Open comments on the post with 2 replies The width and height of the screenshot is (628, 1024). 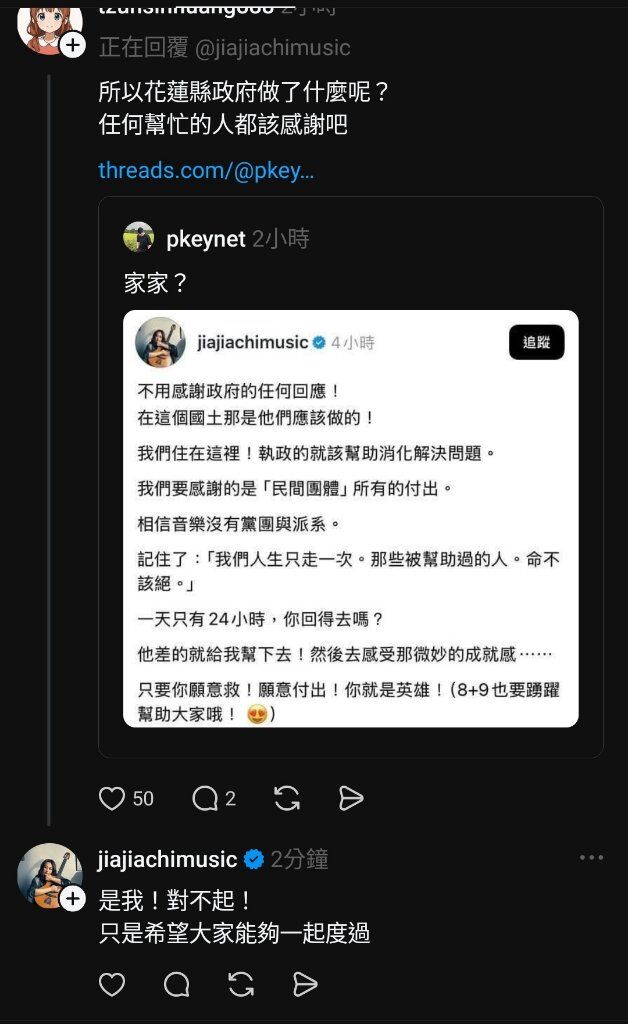205,798
